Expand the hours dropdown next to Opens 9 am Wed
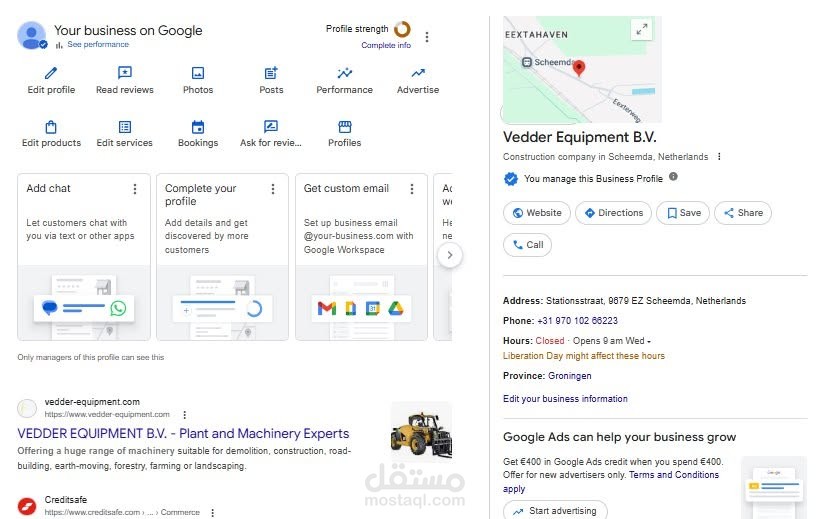 649,341
